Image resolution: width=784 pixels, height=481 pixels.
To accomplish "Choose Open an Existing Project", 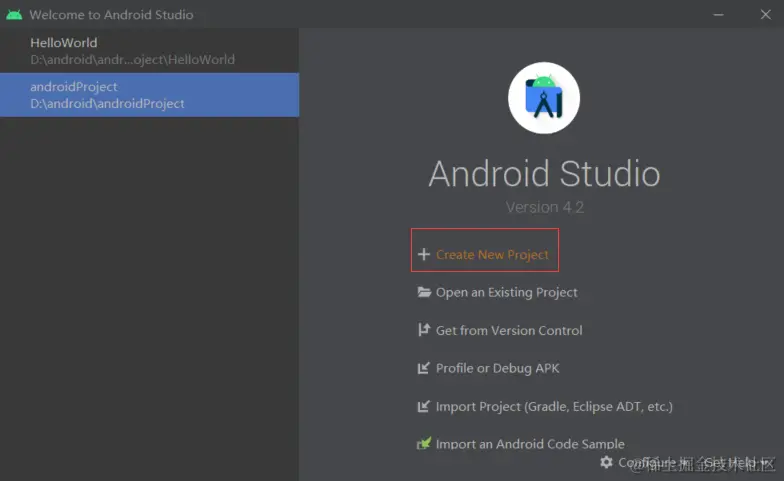I will (x=506, y=292).
